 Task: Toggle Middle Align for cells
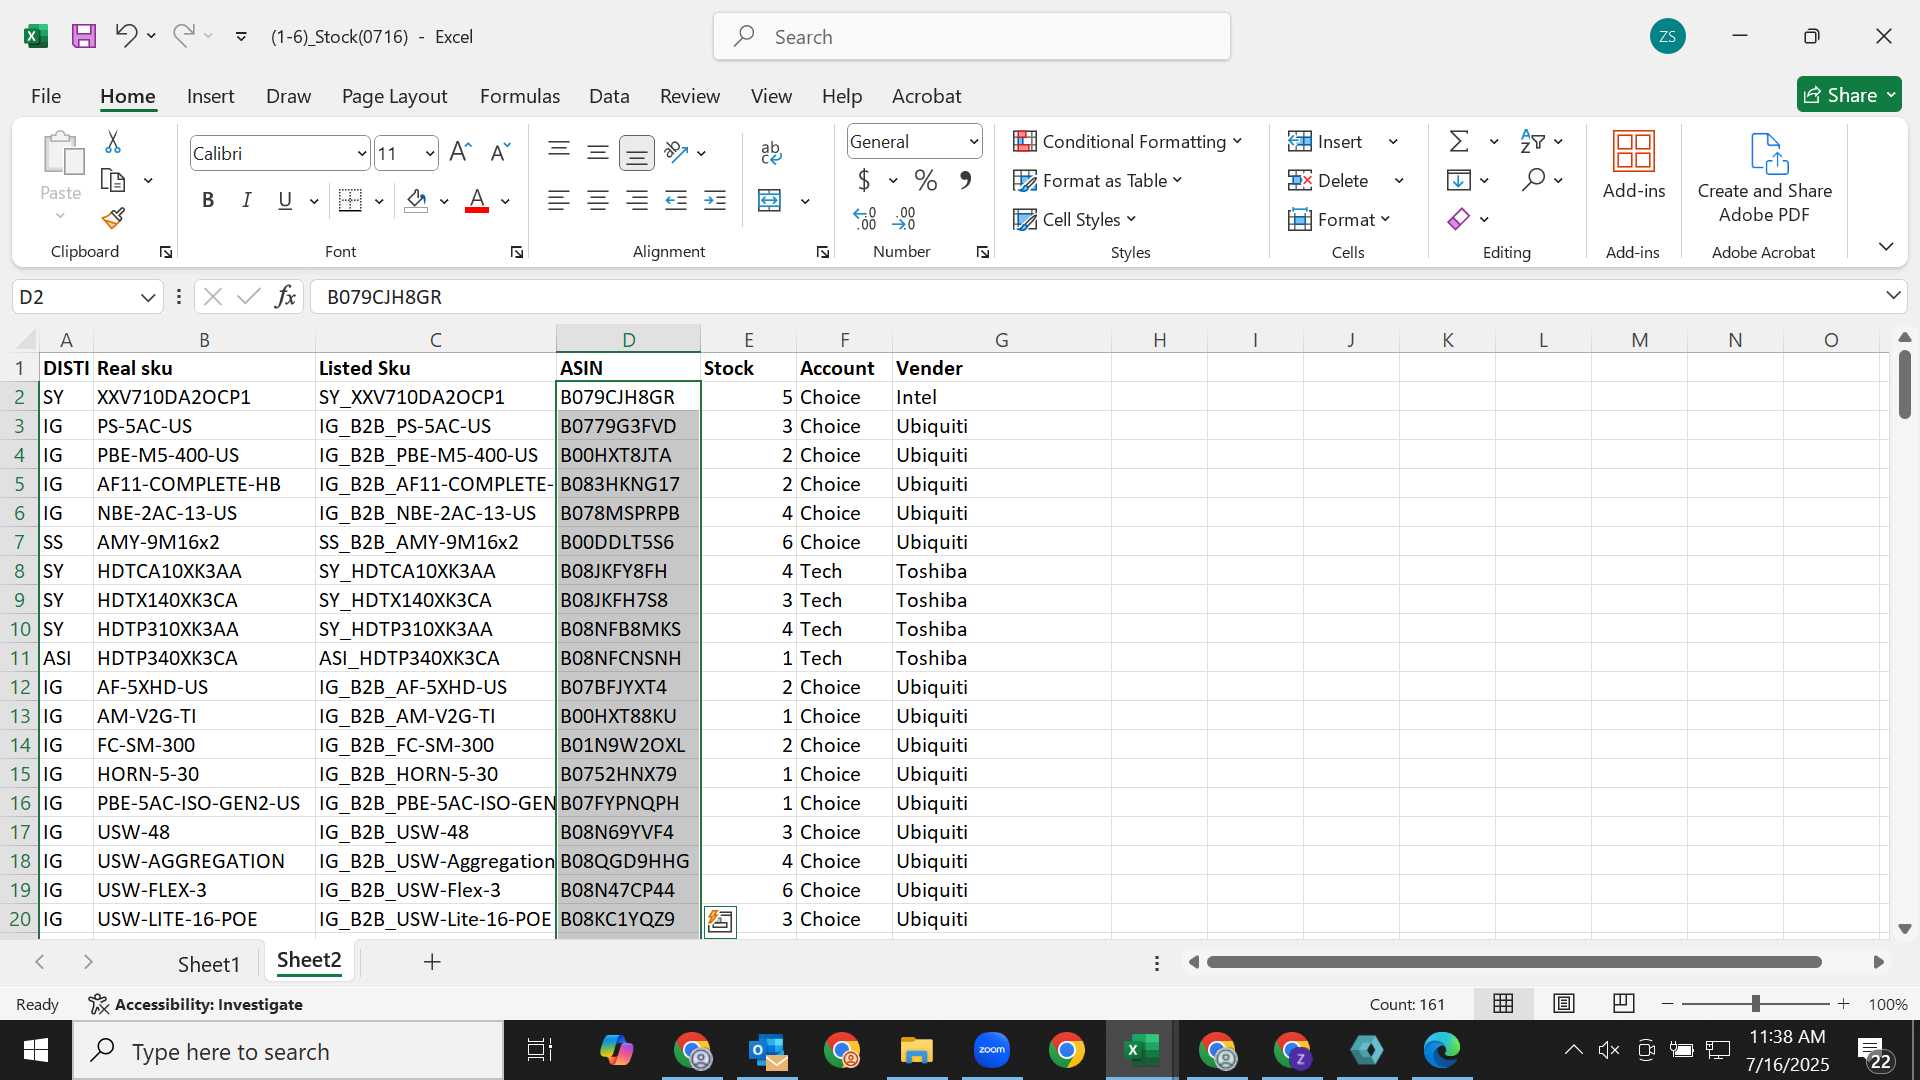pyautogui.click(x=598, y=152)
